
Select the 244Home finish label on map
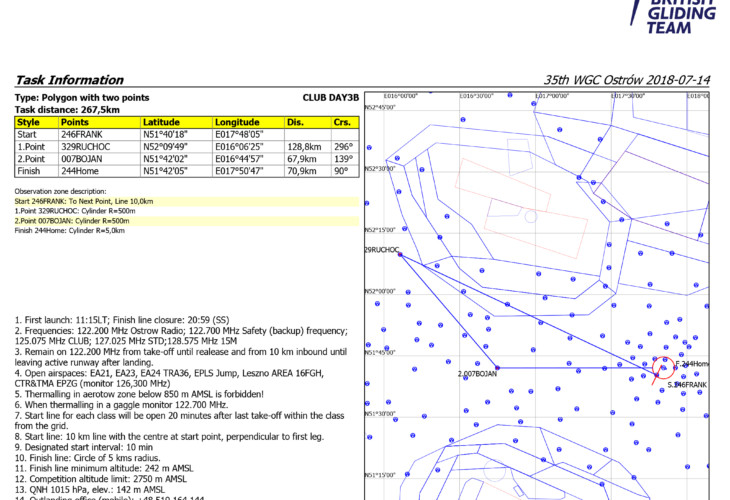tap(693, 364)
